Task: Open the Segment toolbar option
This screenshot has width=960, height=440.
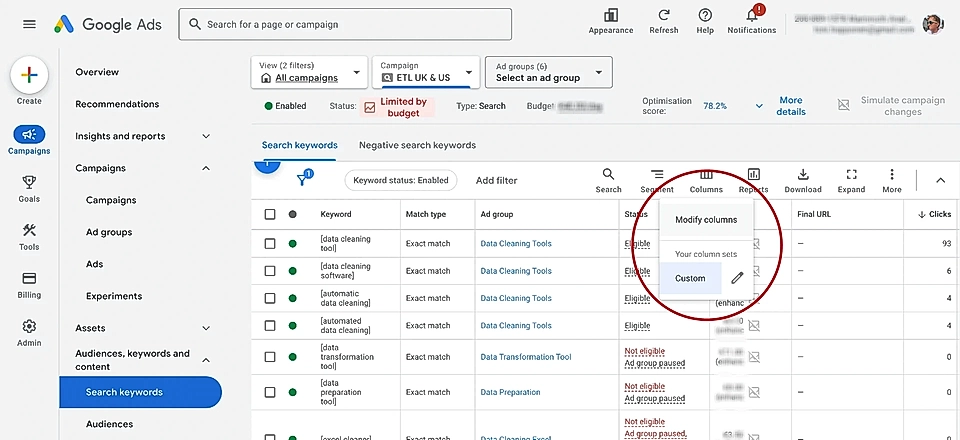Action: pos(657,181)
